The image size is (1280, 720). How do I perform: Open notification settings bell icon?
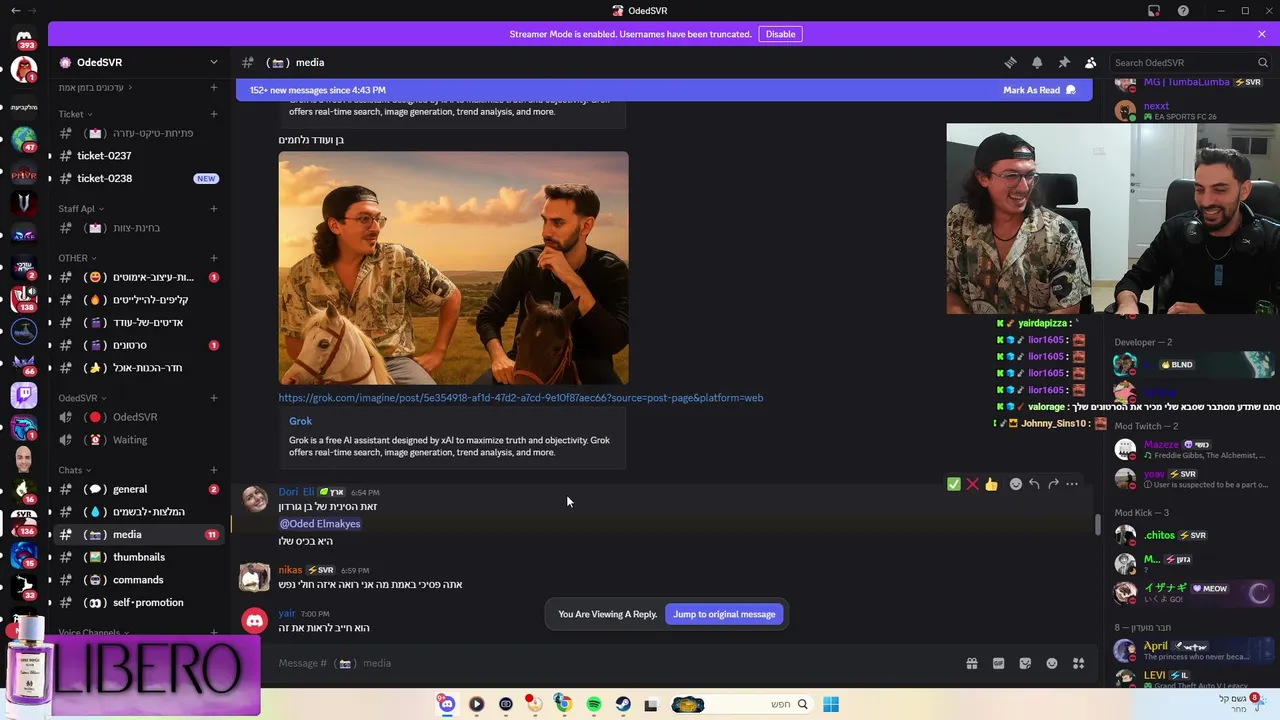tap(1037, 62)
